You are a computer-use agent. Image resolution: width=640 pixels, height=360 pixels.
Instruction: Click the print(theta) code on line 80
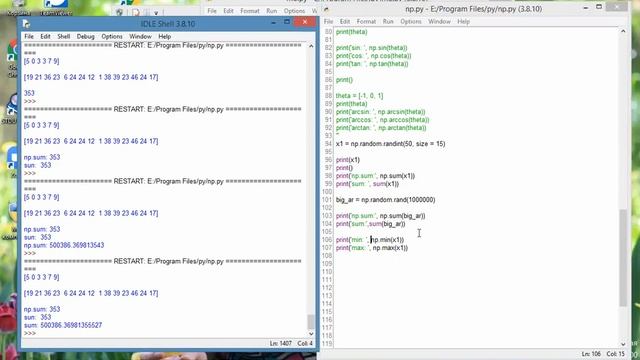tap(351, 32)
